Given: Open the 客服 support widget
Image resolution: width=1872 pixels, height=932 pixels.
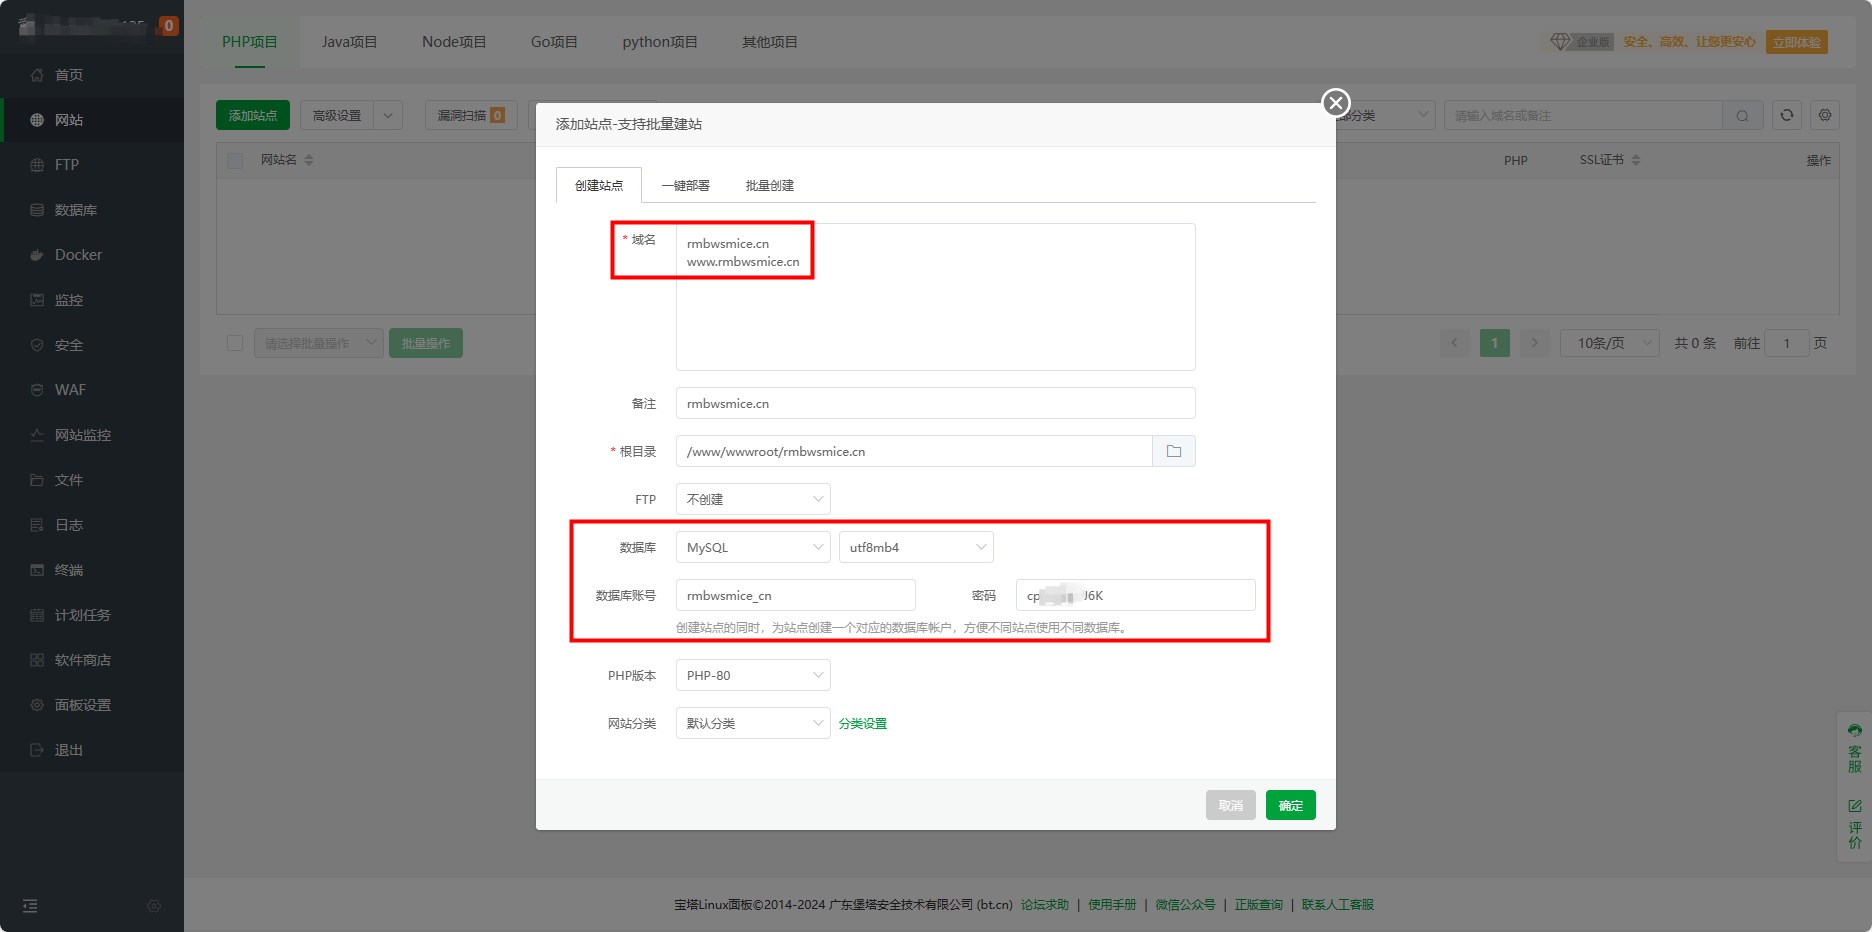Looking at the screenshot, I should [x=1855, y=748].
